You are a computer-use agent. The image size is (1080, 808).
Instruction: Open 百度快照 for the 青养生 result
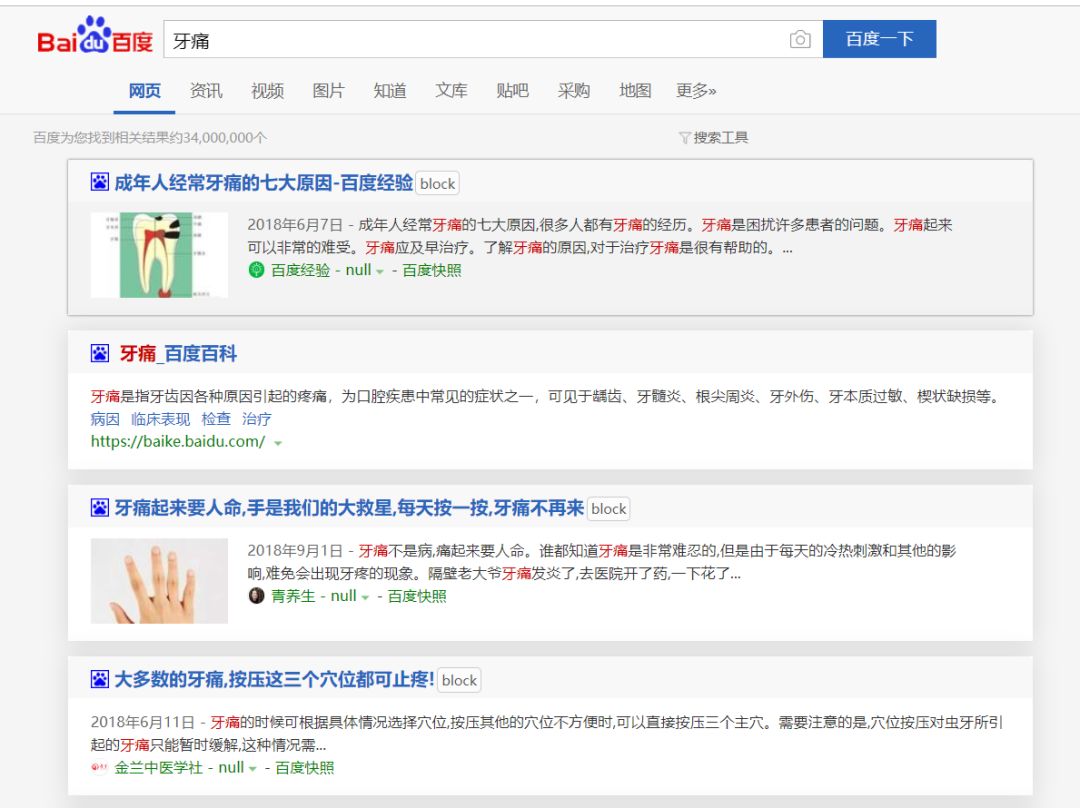tap(417, 596)
